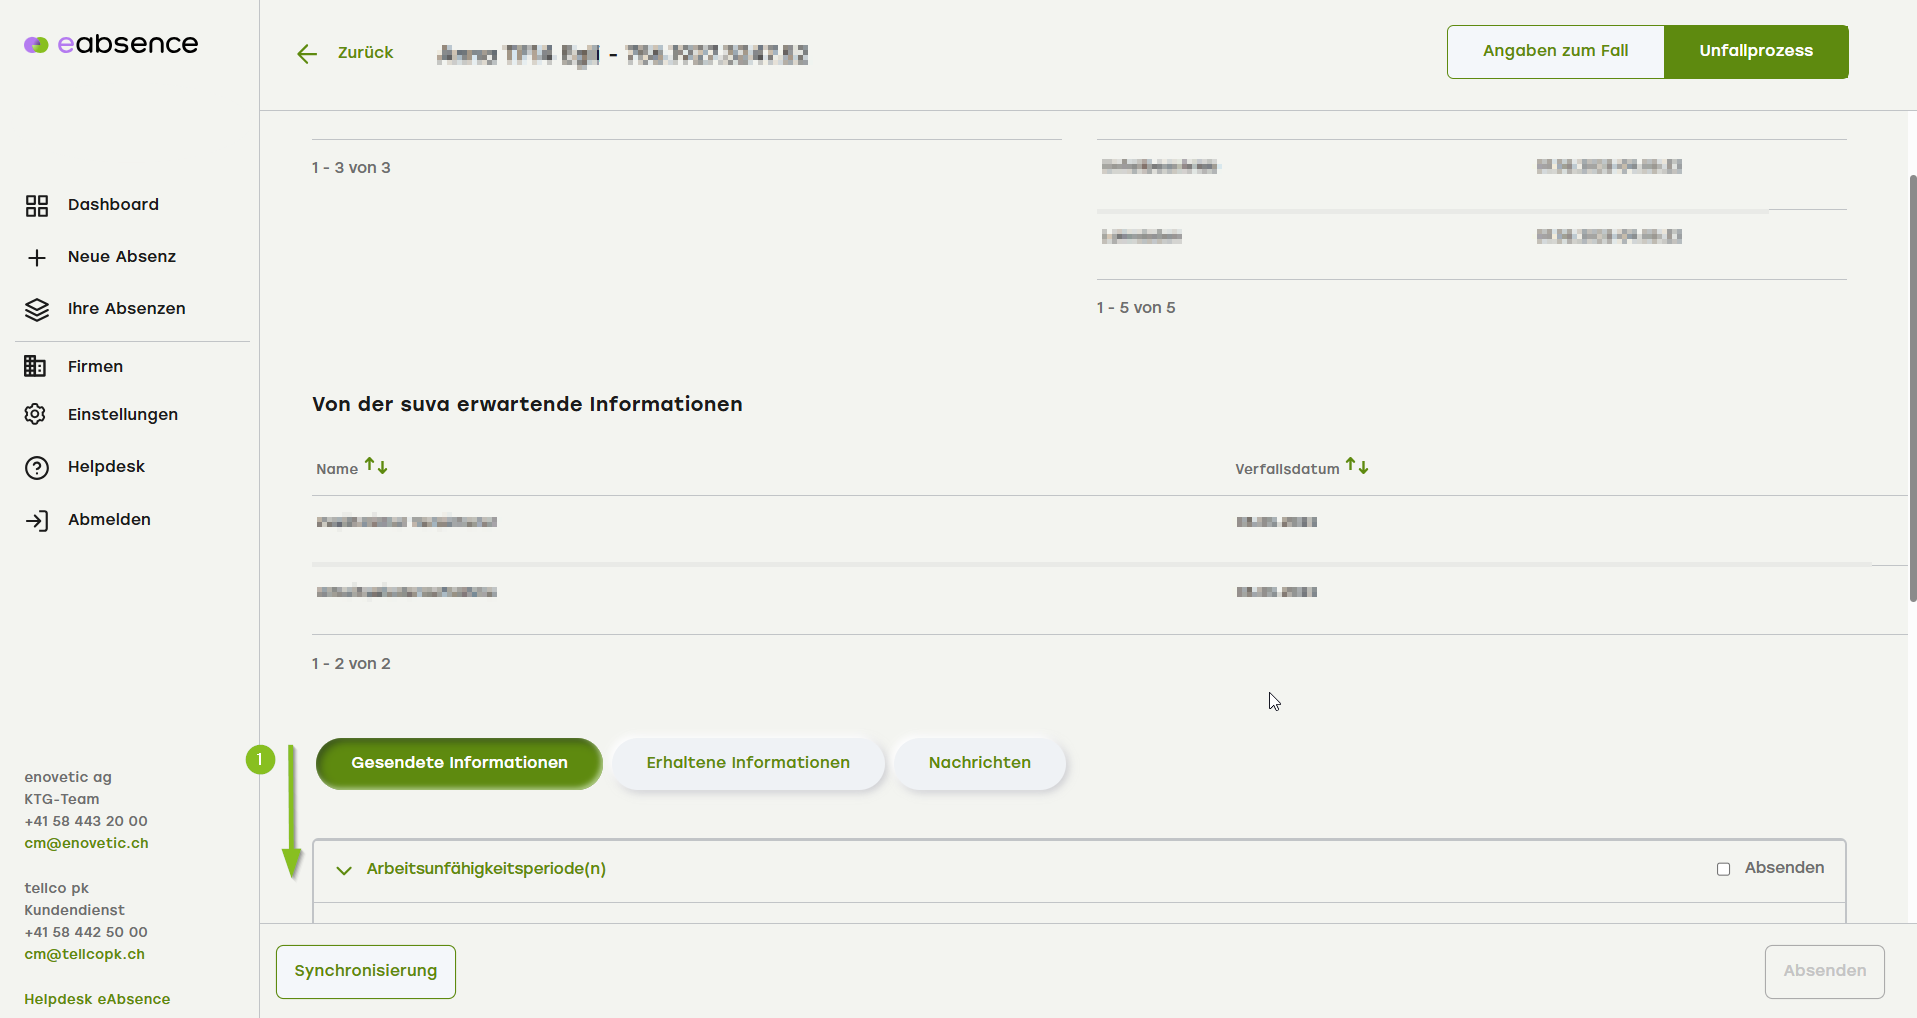Click the eAbsence logo icon
This screenshot has width=1917, height=1018.
[36, 45]
